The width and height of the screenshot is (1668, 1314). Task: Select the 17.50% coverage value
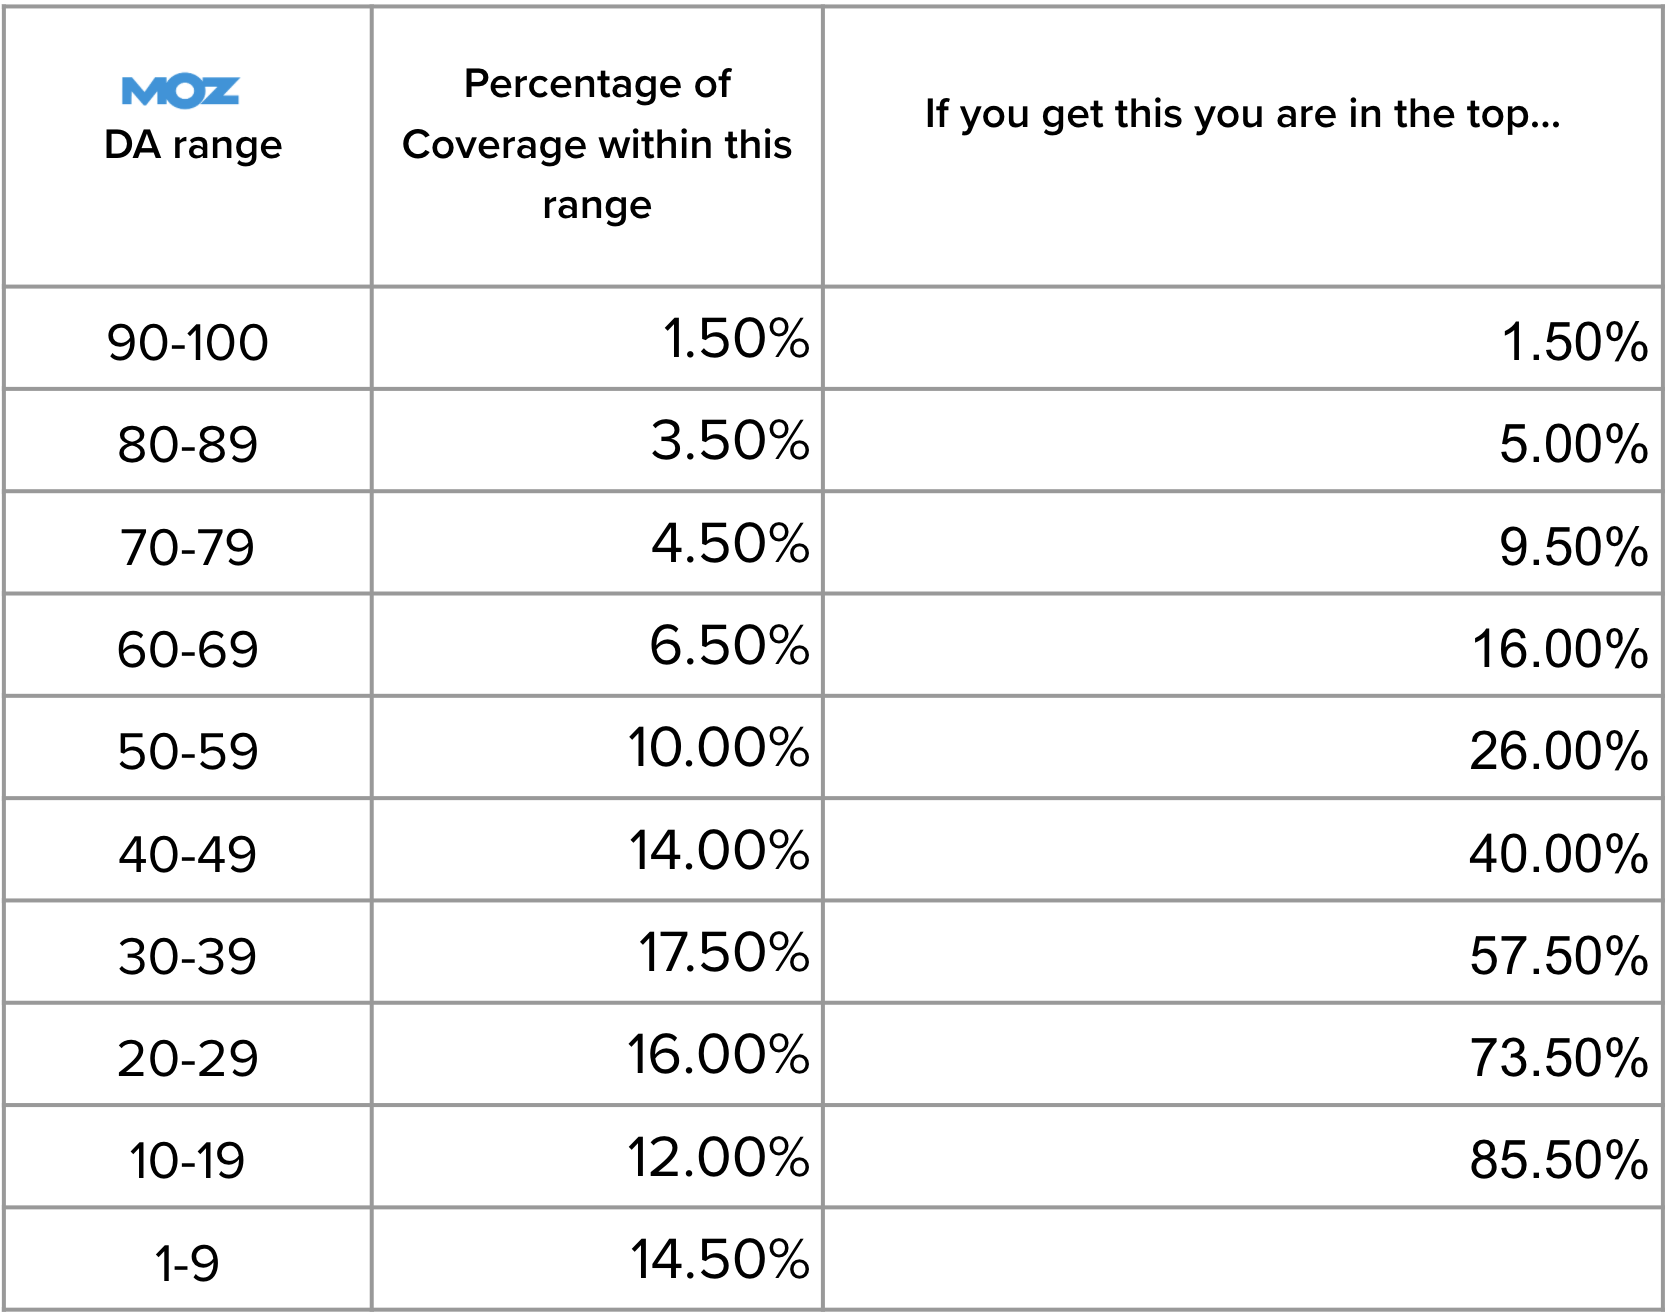(x=723, y=952)
